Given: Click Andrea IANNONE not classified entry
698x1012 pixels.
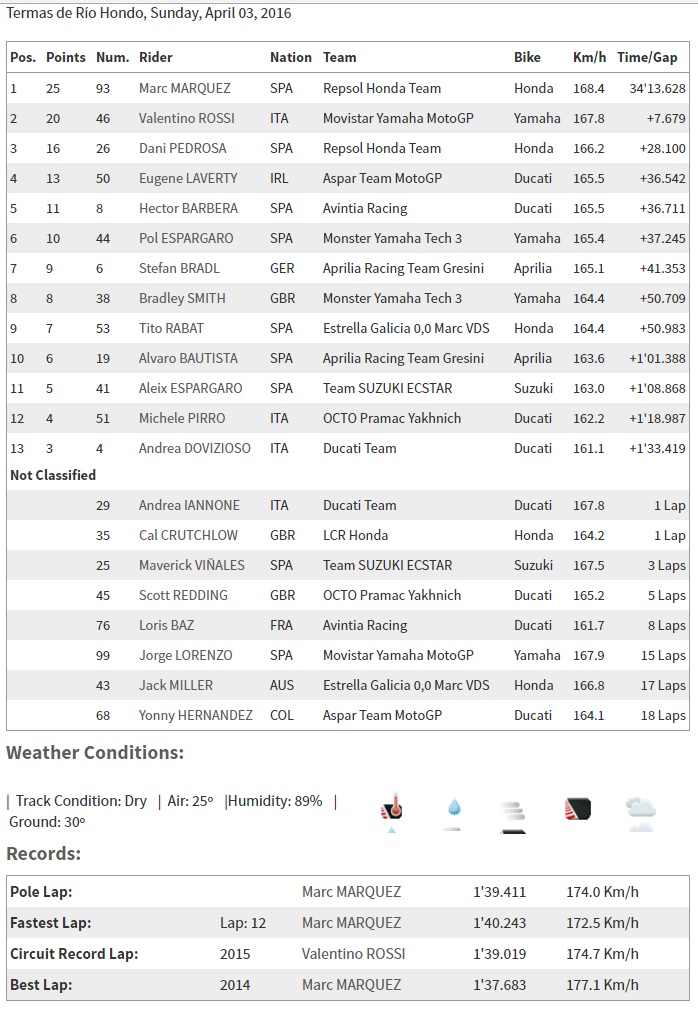Looking at the screenshot, I should (189, 505).
